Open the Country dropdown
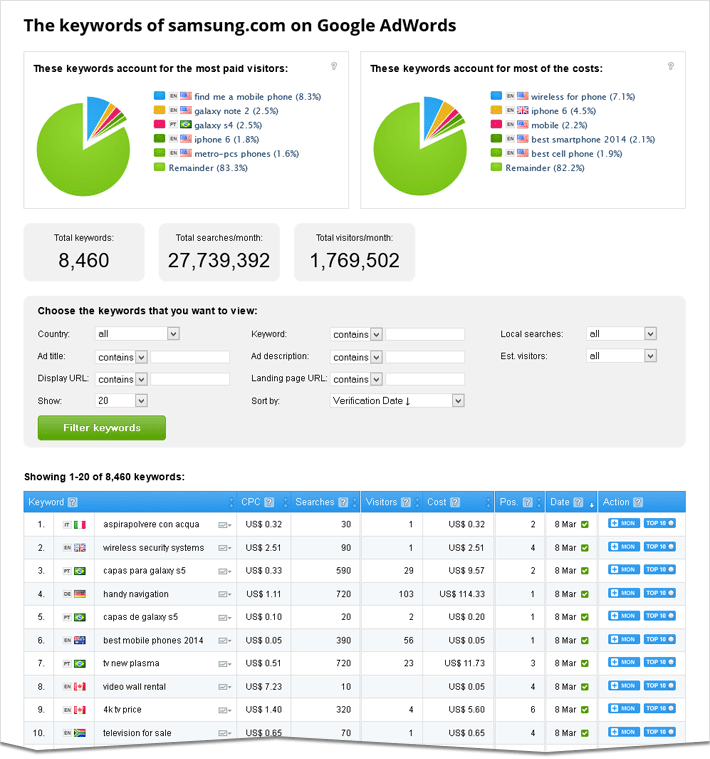 [x=137, y=334]
